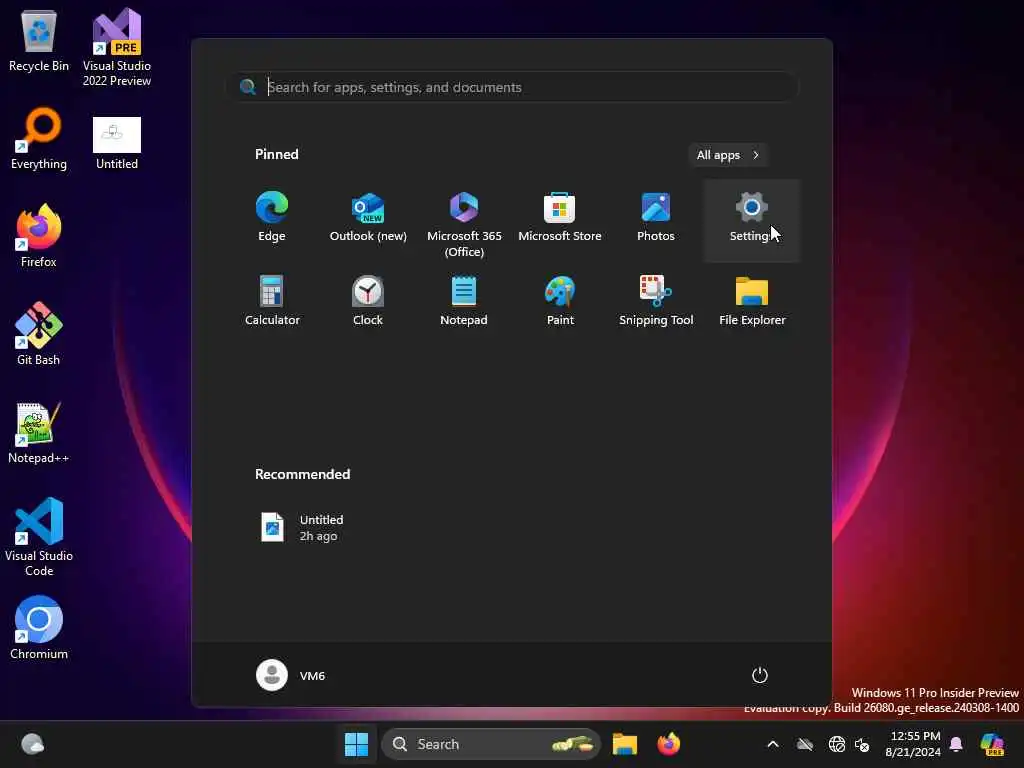
Task: Open Firefox from the taskbar
Action: tap(668, 744)
